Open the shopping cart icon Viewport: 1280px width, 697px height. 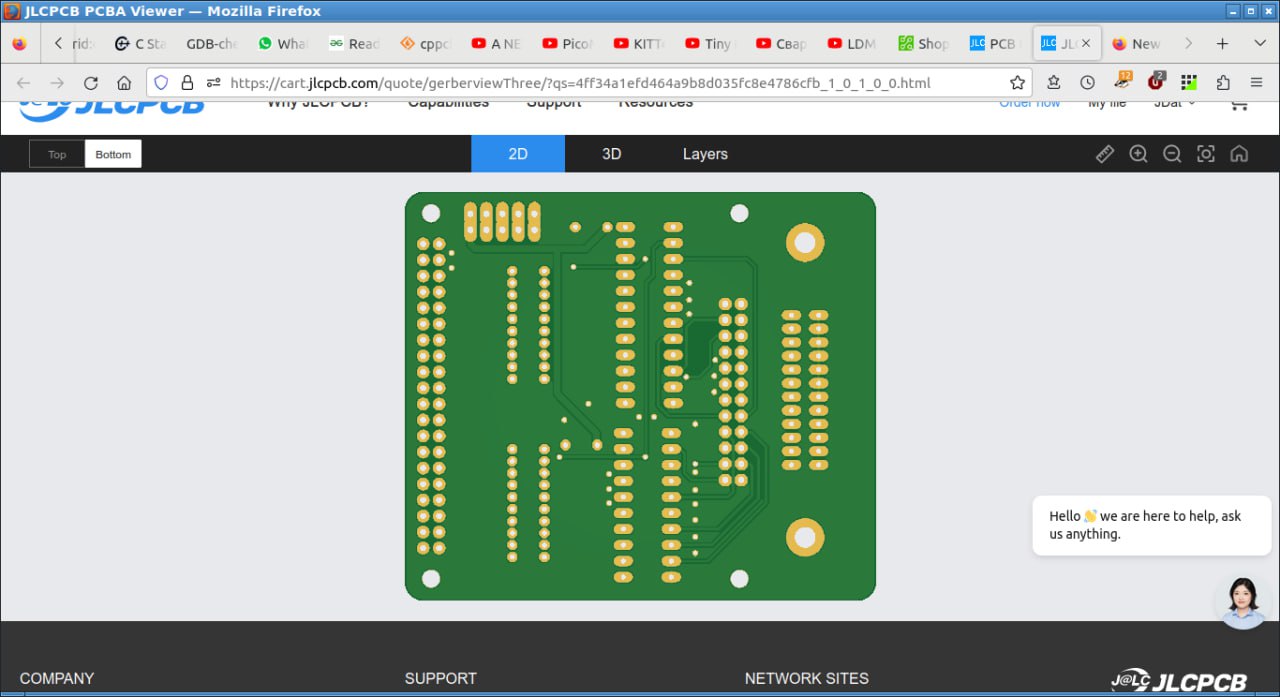coord(1239,103)
